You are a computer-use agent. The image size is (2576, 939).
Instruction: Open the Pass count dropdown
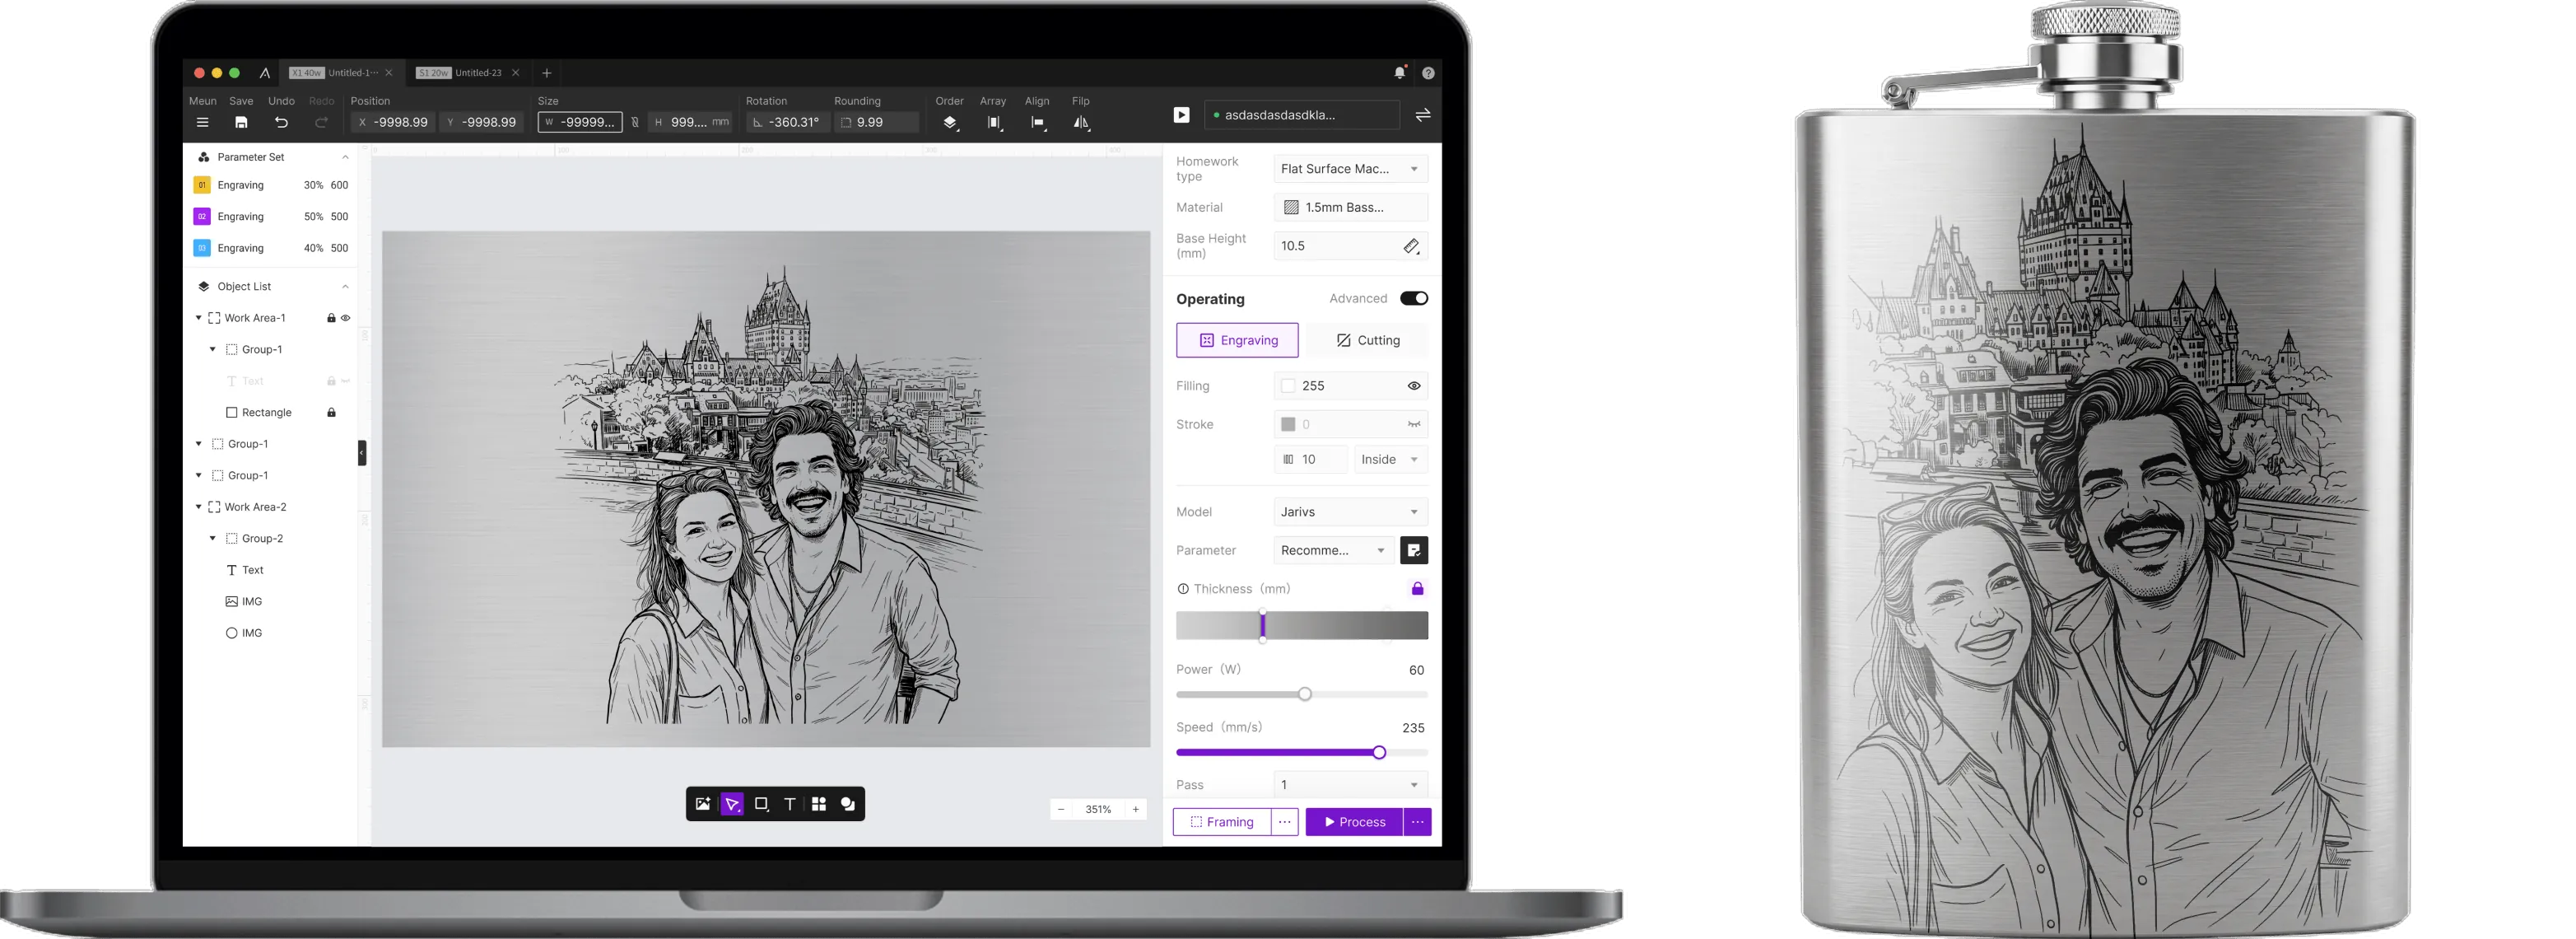[x=1350, y=785]
